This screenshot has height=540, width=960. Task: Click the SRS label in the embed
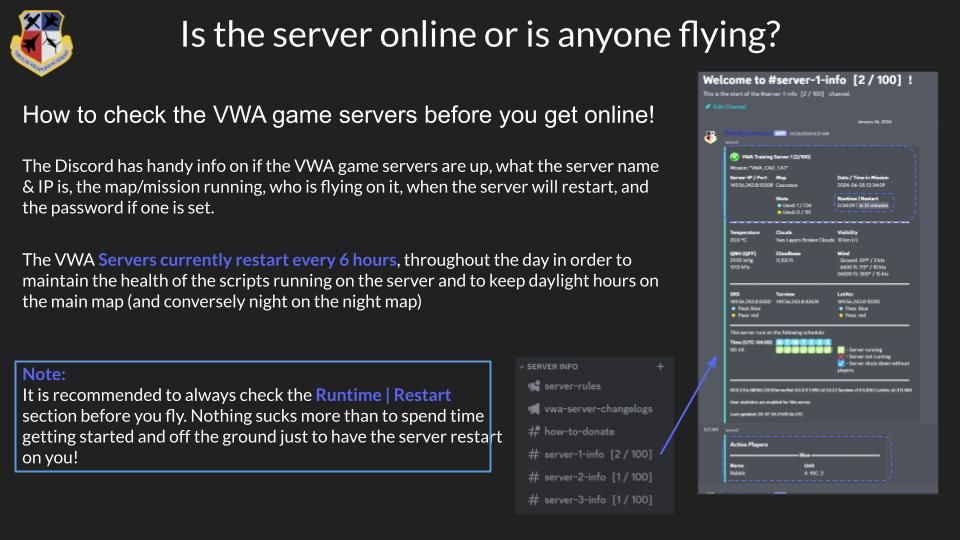[734, 294]
